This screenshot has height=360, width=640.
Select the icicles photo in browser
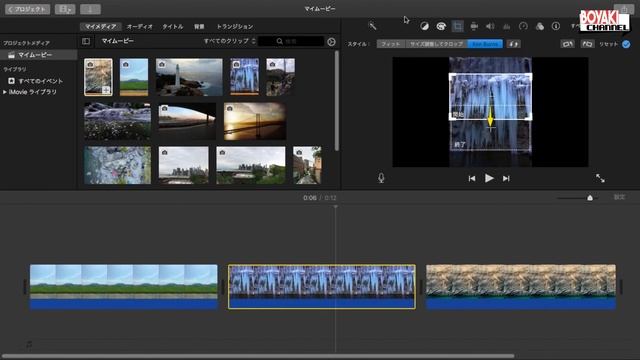pyautogui.click(x=244, y=77)
